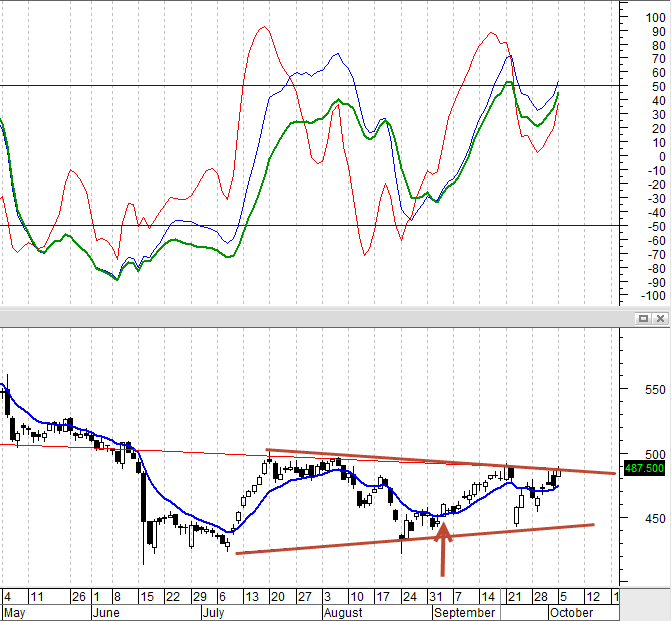Choose the May month label
This screenshot has width=672, height=621.
[x=15, y=613]
